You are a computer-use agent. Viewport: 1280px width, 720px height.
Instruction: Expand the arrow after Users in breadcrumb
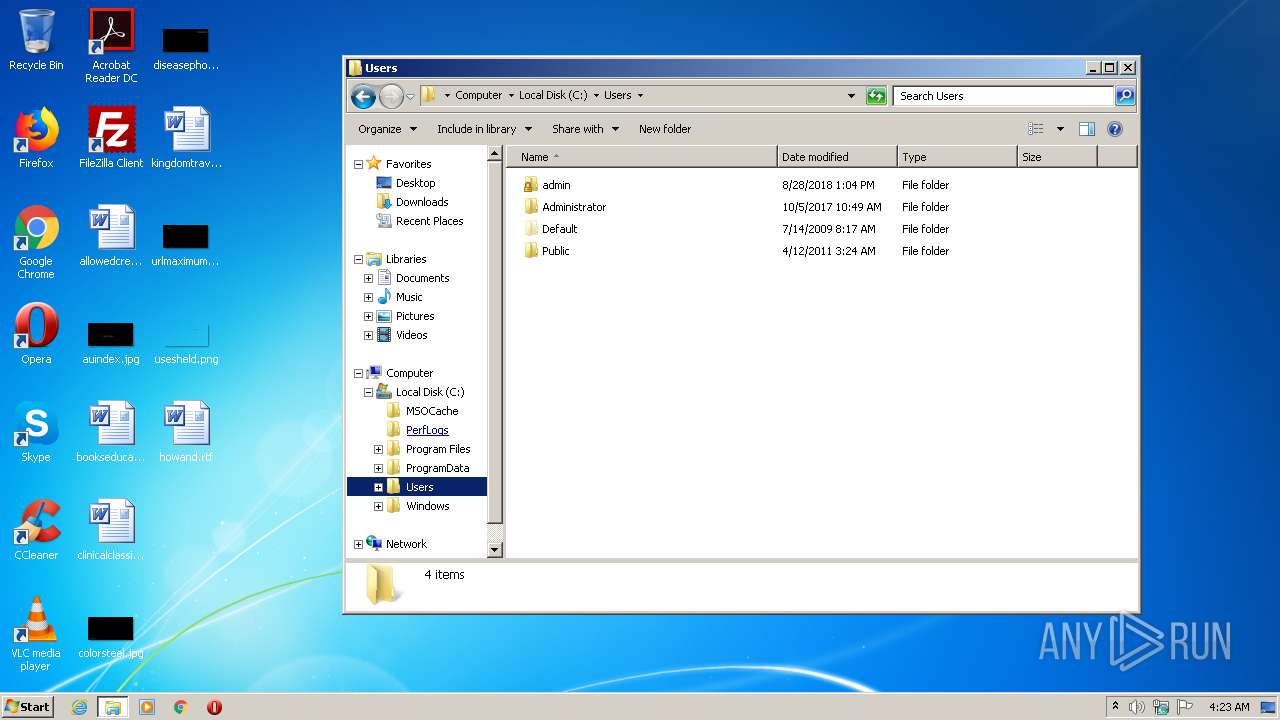pos(640,96)
